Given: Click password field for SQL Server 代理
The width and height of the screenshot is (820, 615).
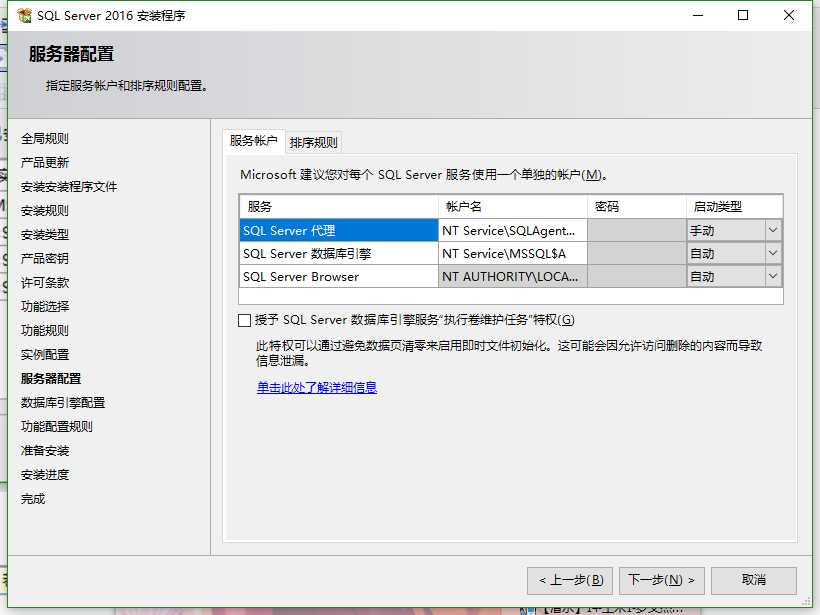Looking at the screenshot, I should [636, 230].
